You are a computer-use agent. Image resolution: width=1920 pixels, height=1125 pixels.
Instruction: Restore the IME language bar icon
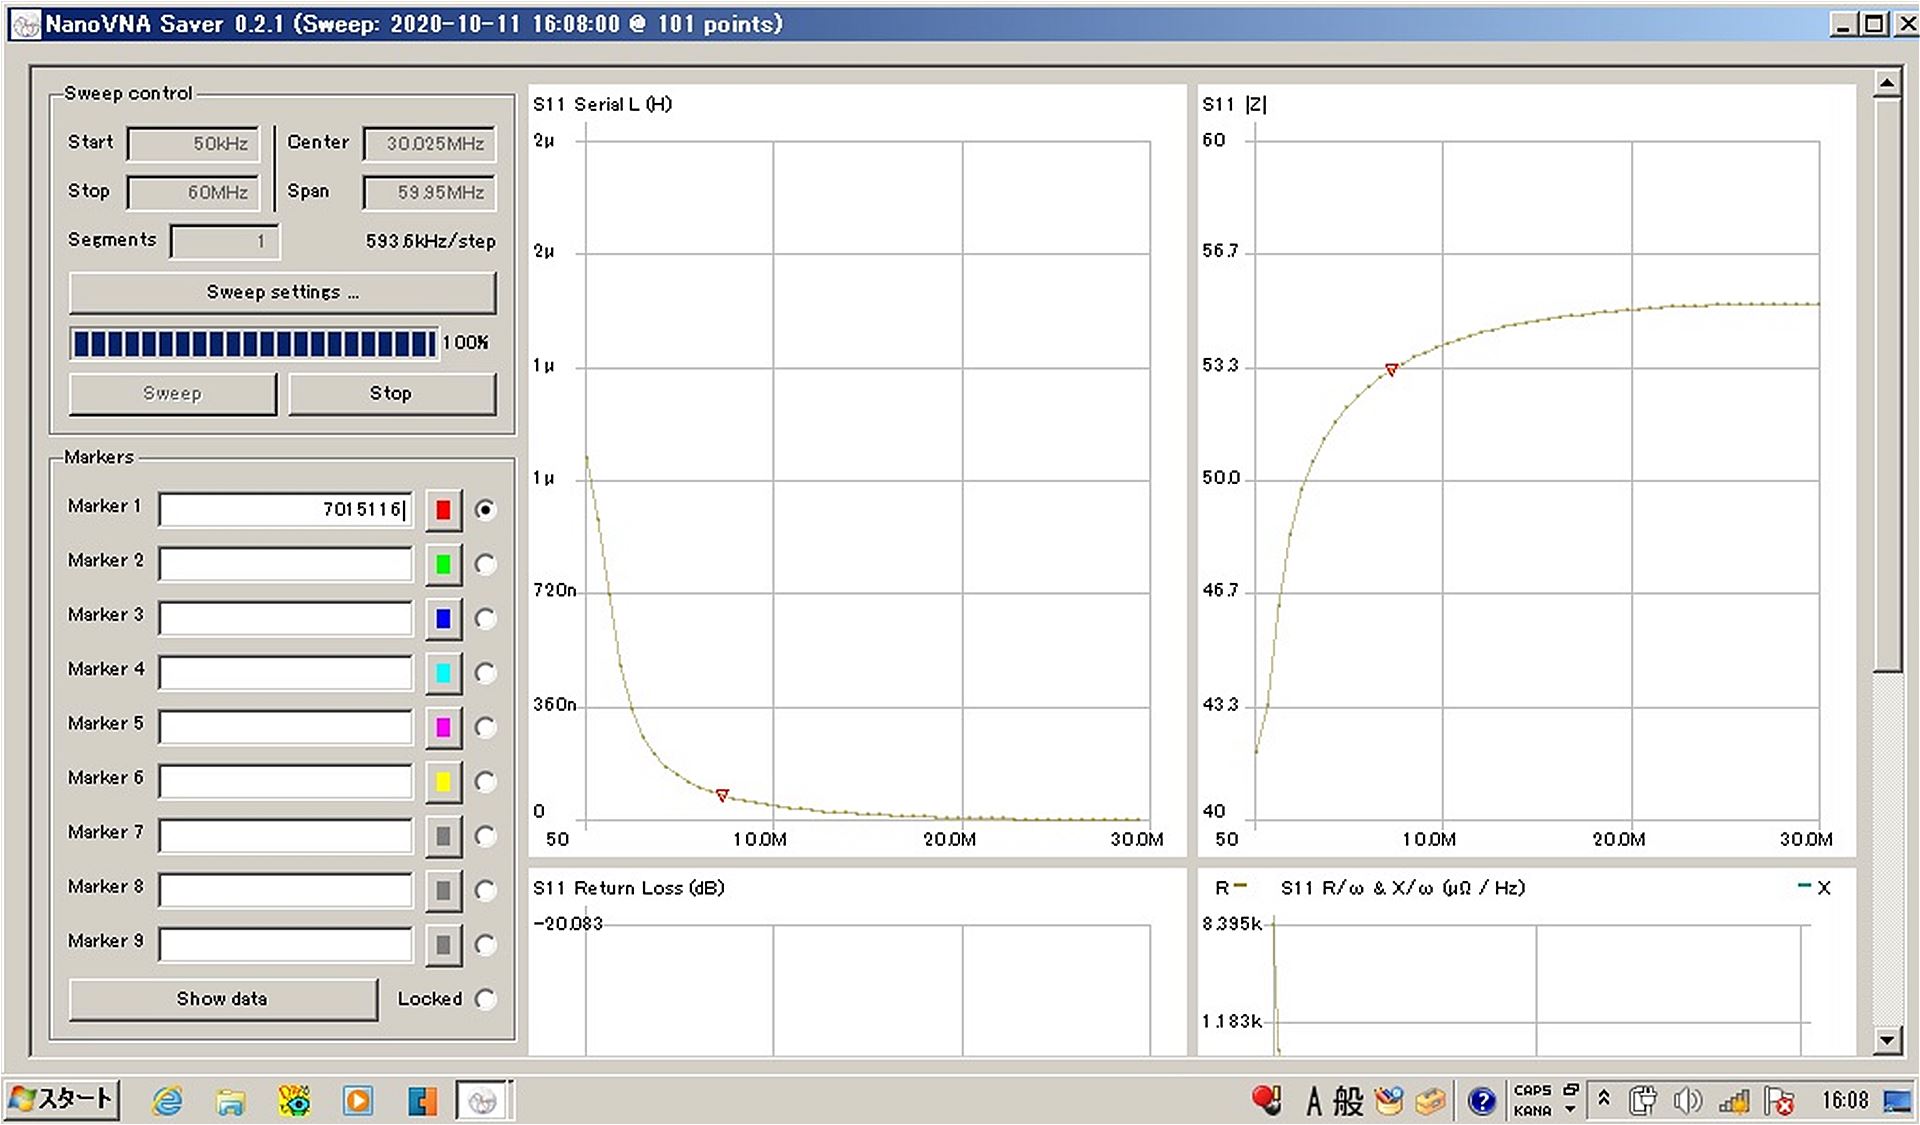(1571, 1090)
